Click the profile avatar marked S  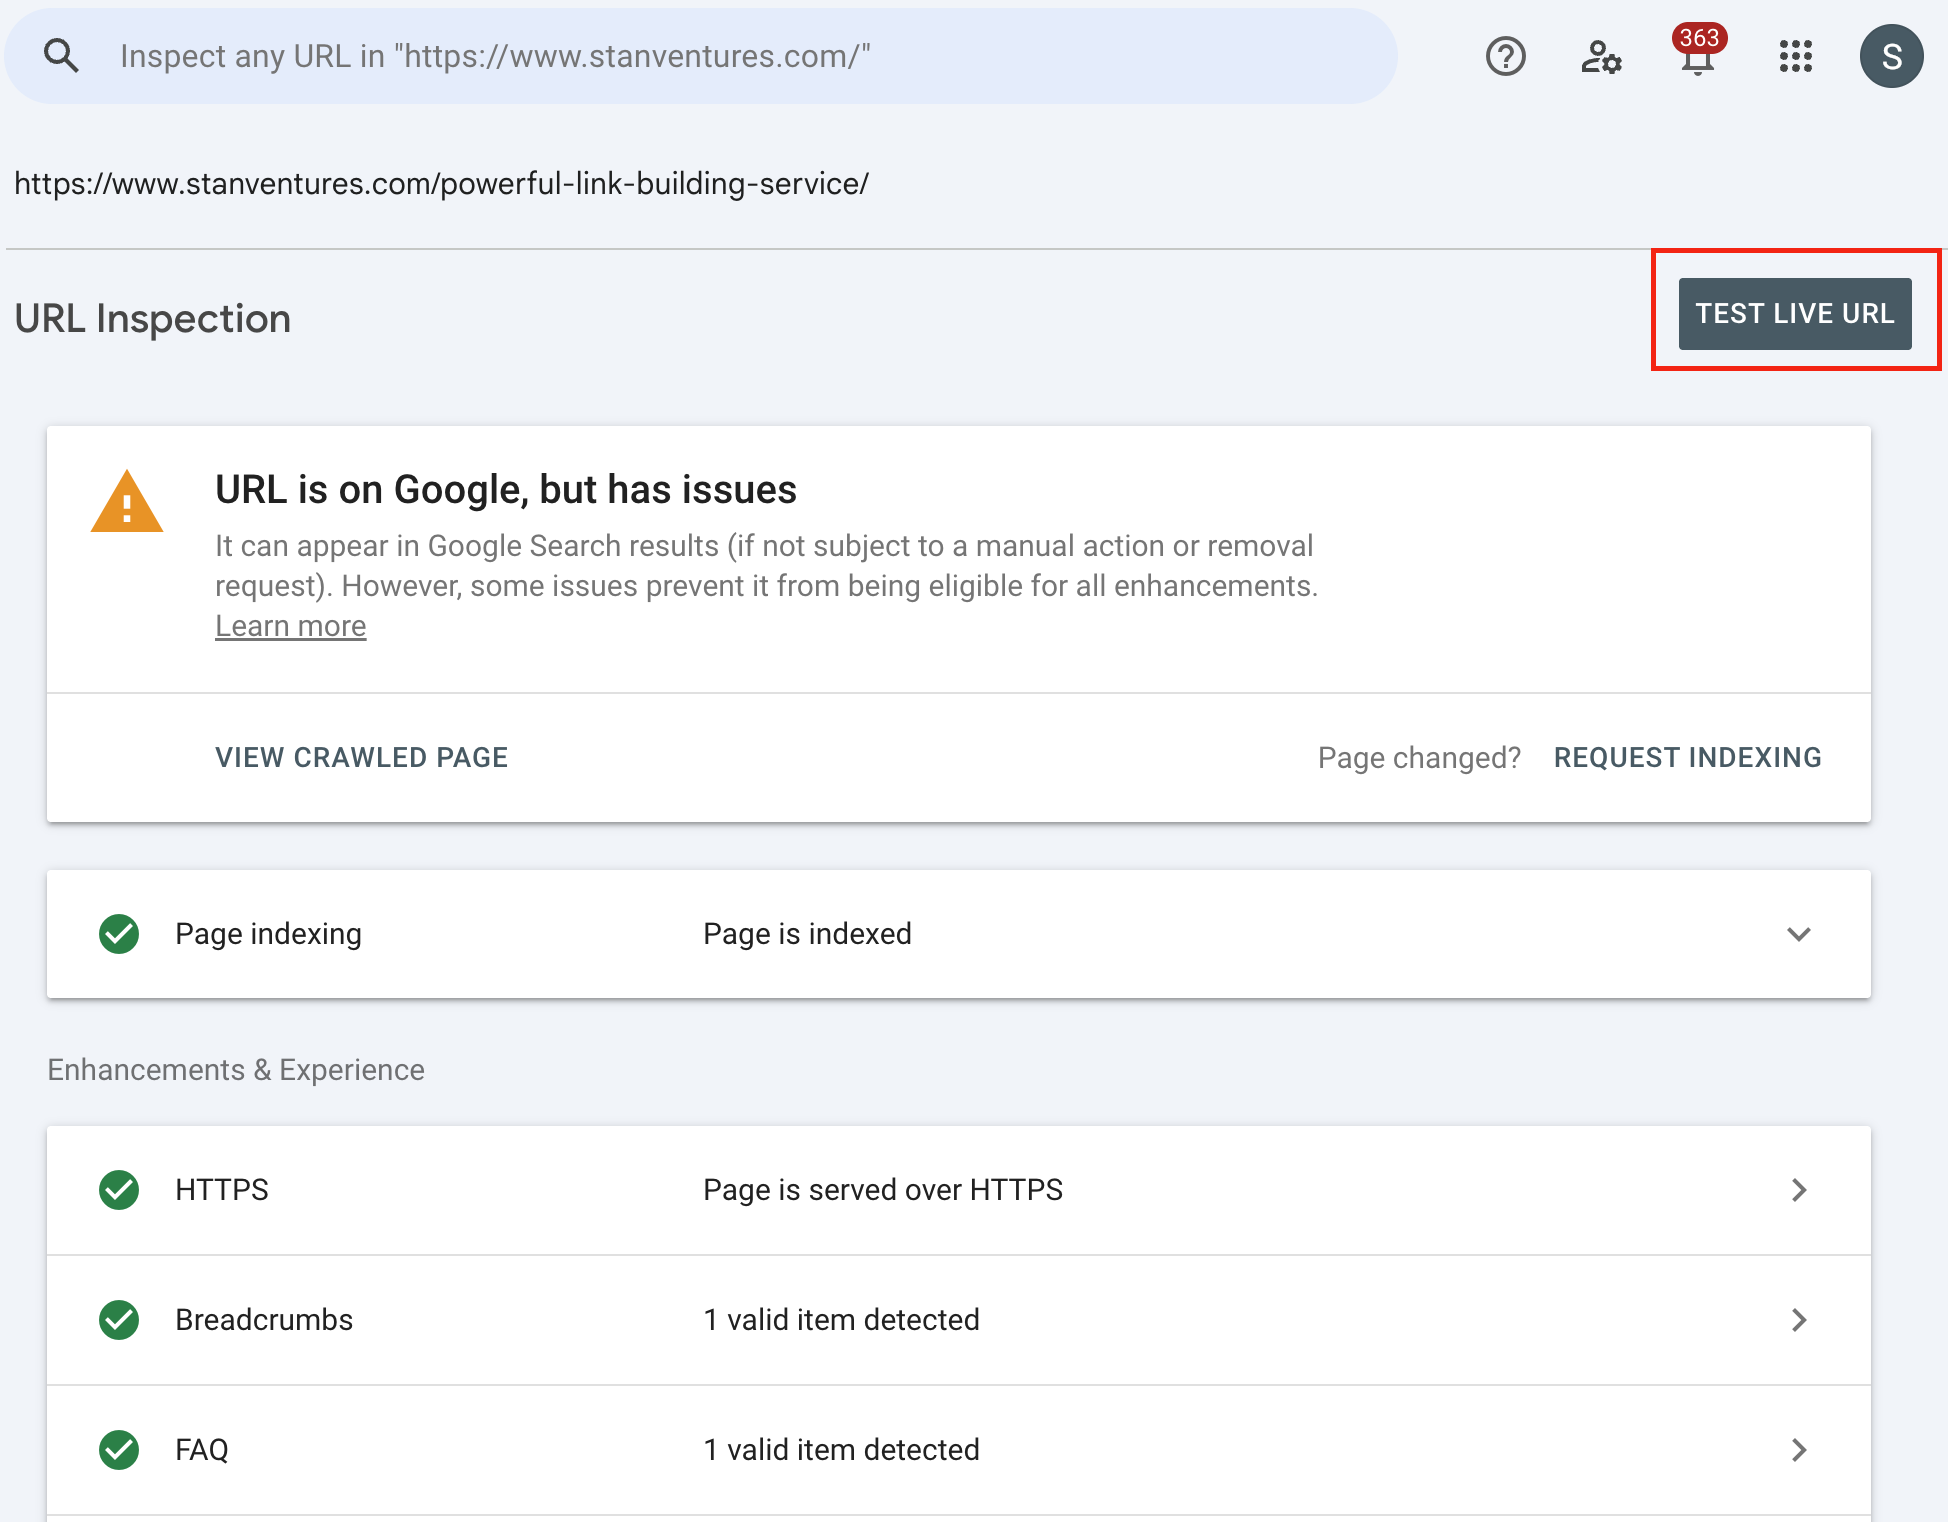tap(1891, 55)
